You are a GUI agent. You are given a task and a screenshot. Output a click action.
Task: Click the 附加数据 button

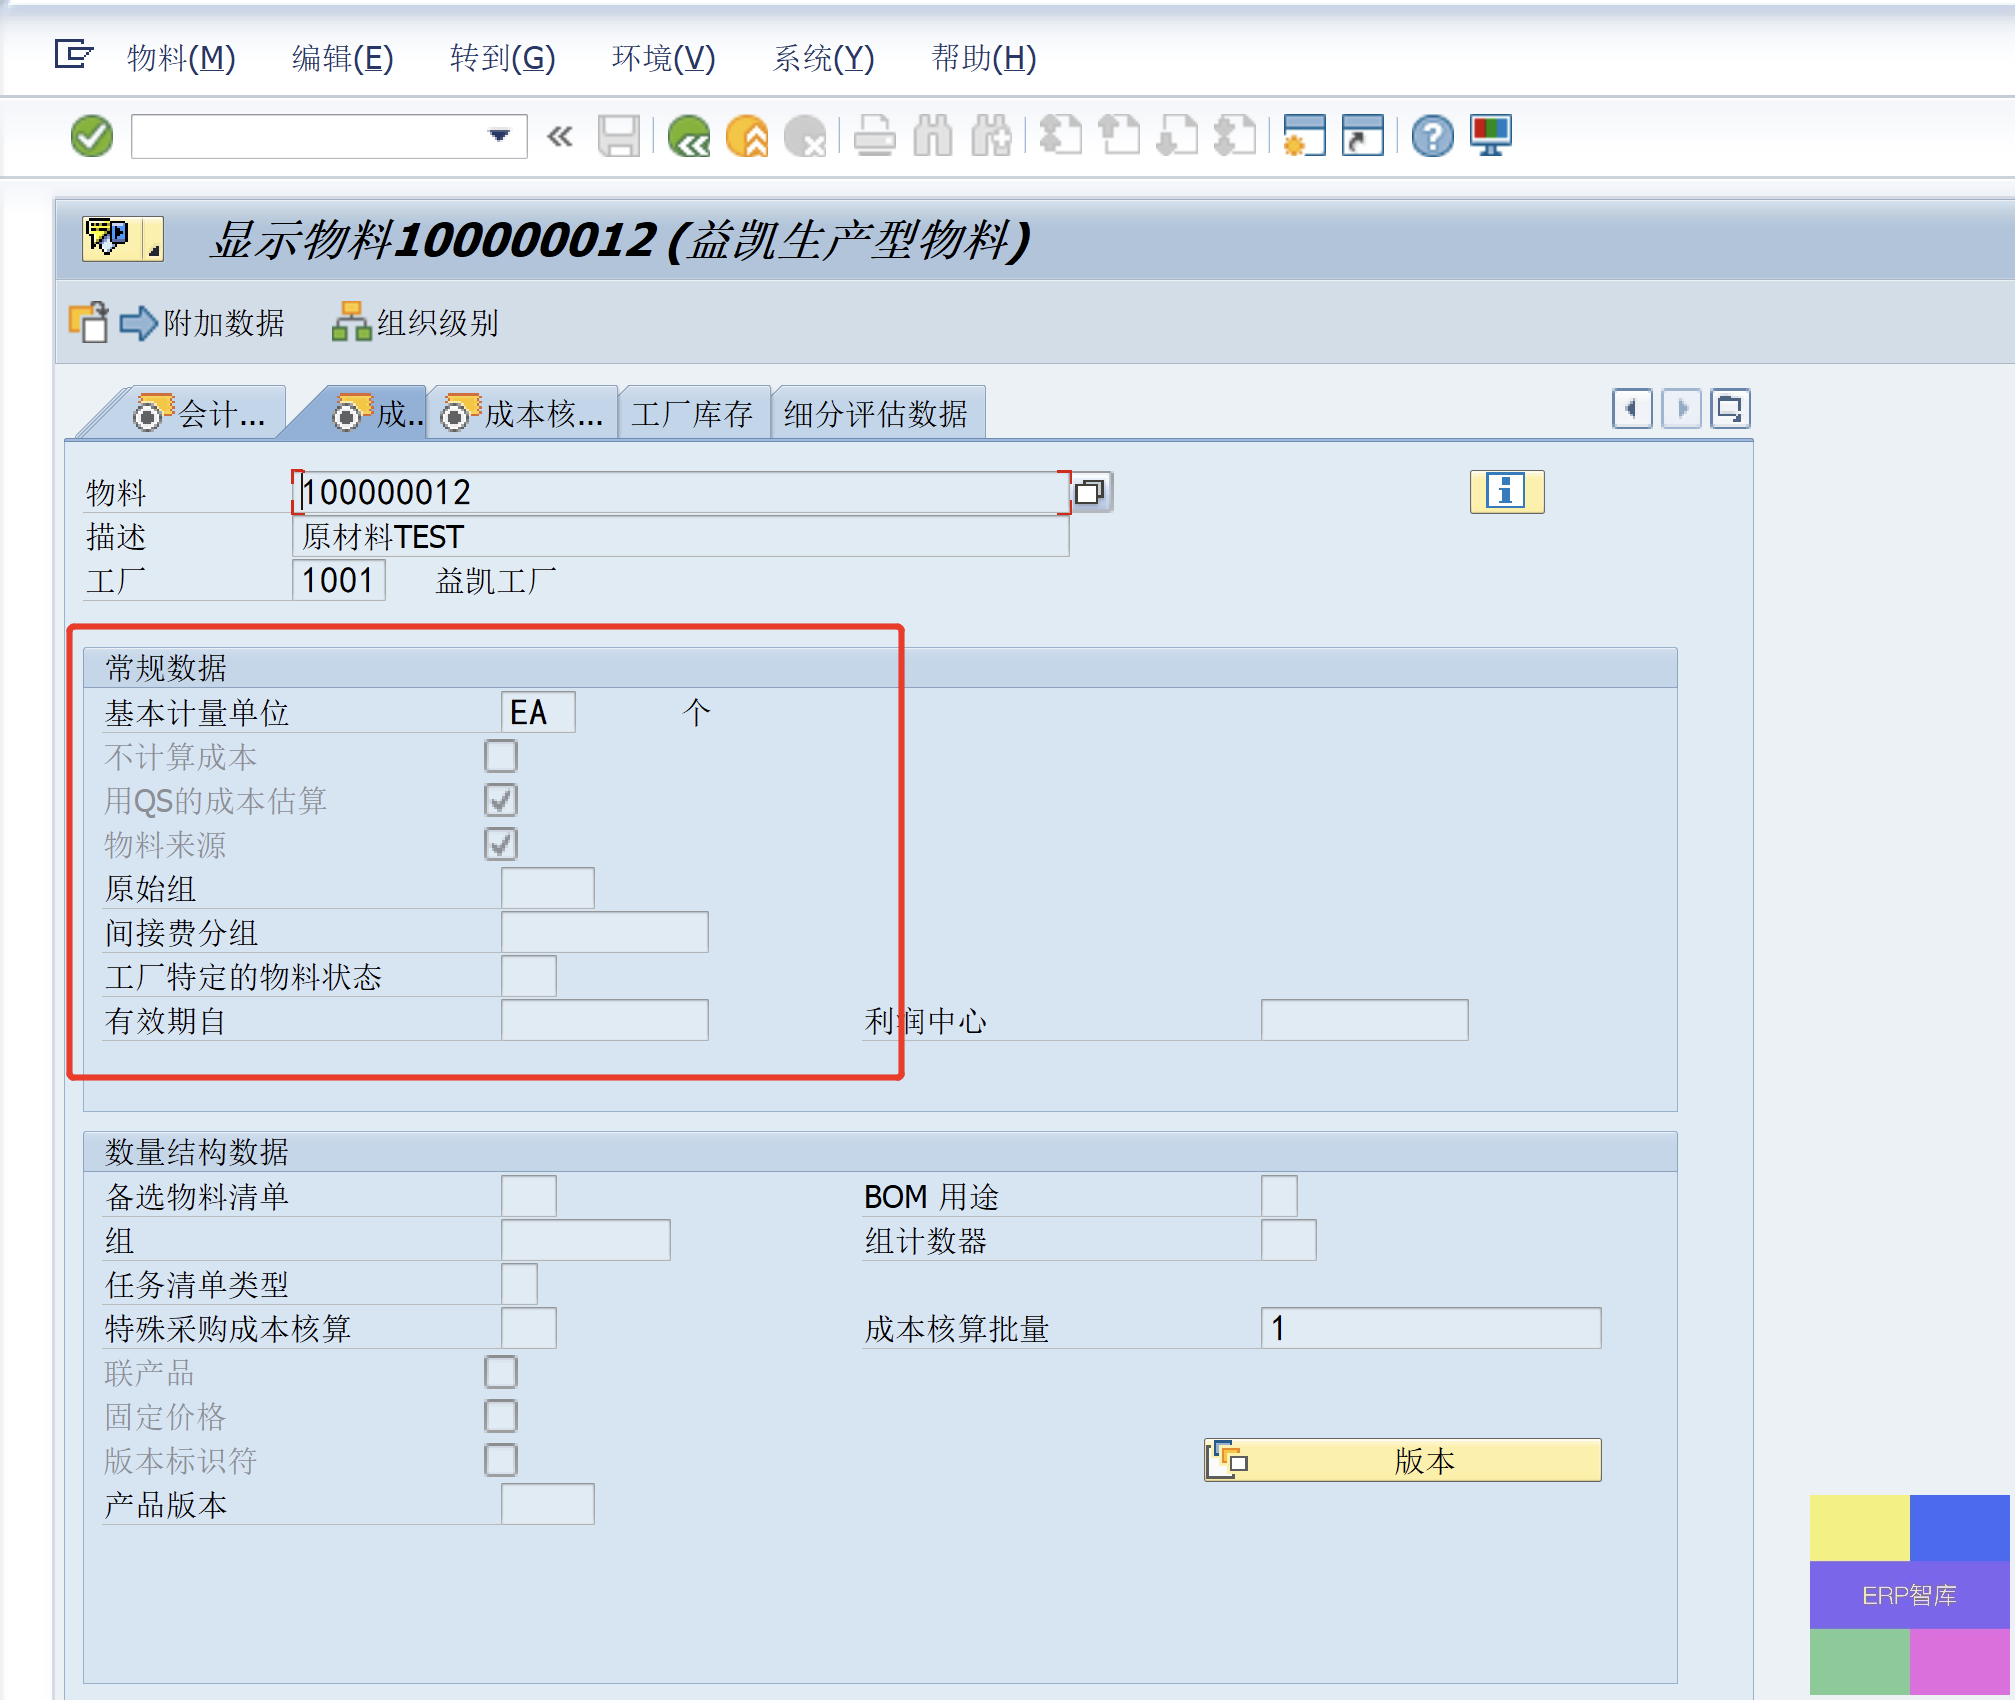click(x=202, y=323)
